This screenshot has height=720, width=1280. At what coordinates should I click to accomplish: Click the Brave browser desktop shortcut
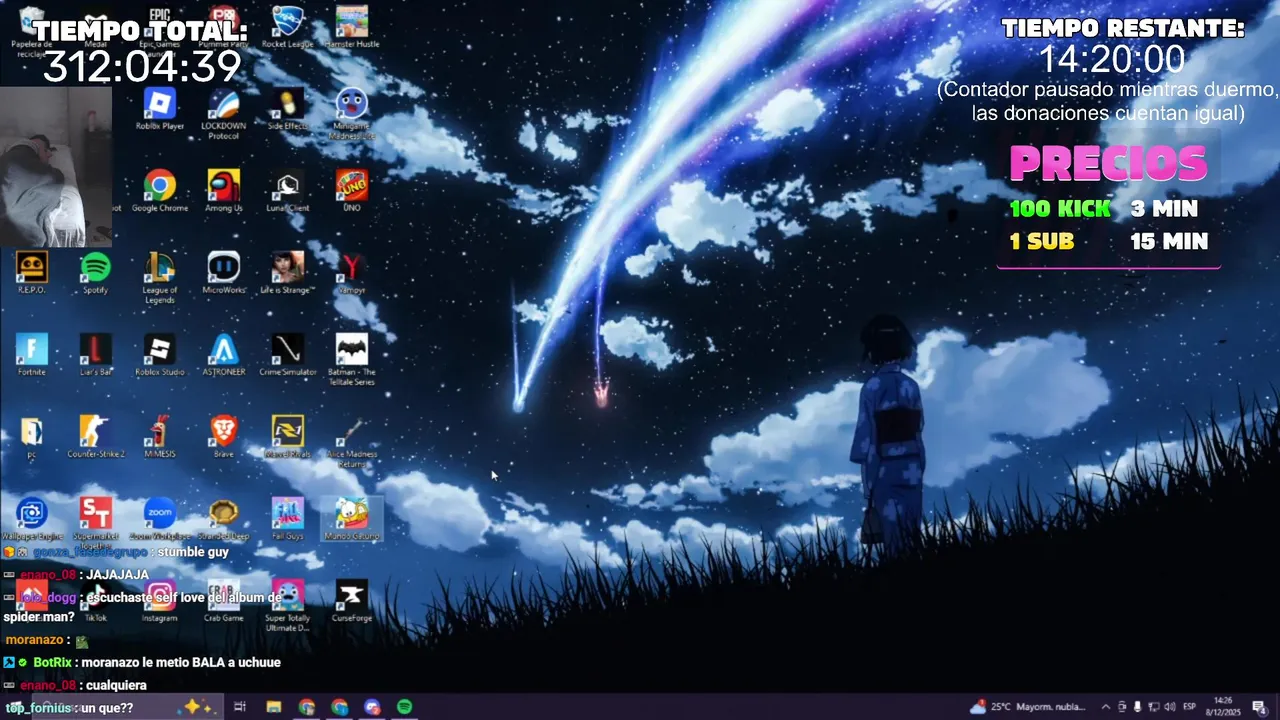coord(223,437)
